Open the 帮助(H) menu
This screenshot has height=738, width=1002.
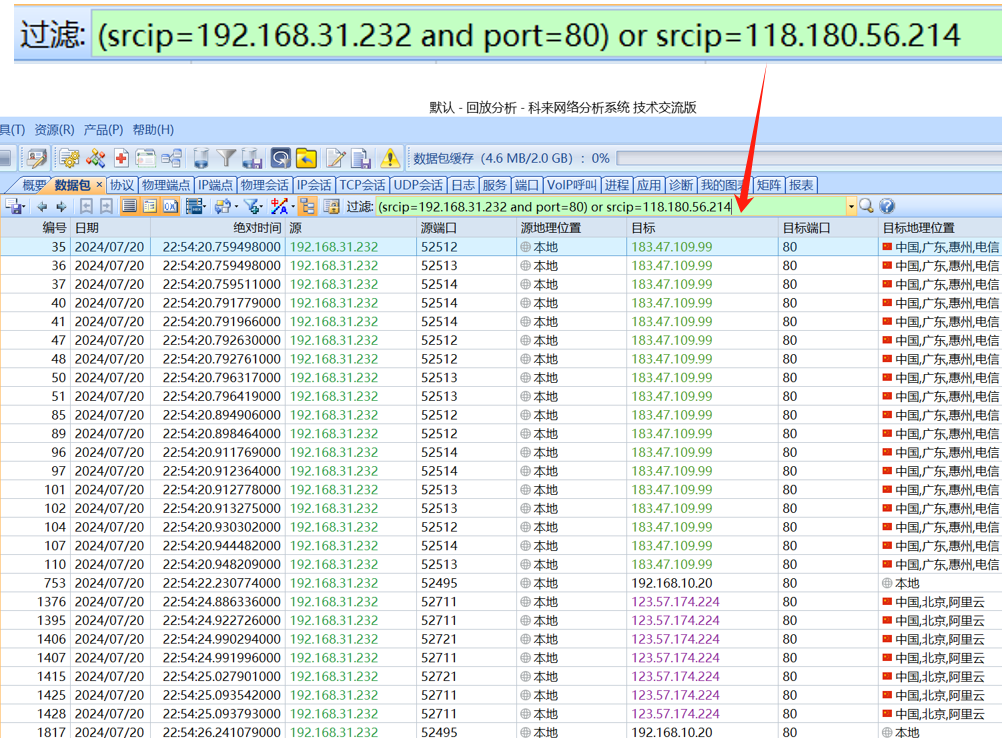152,130
